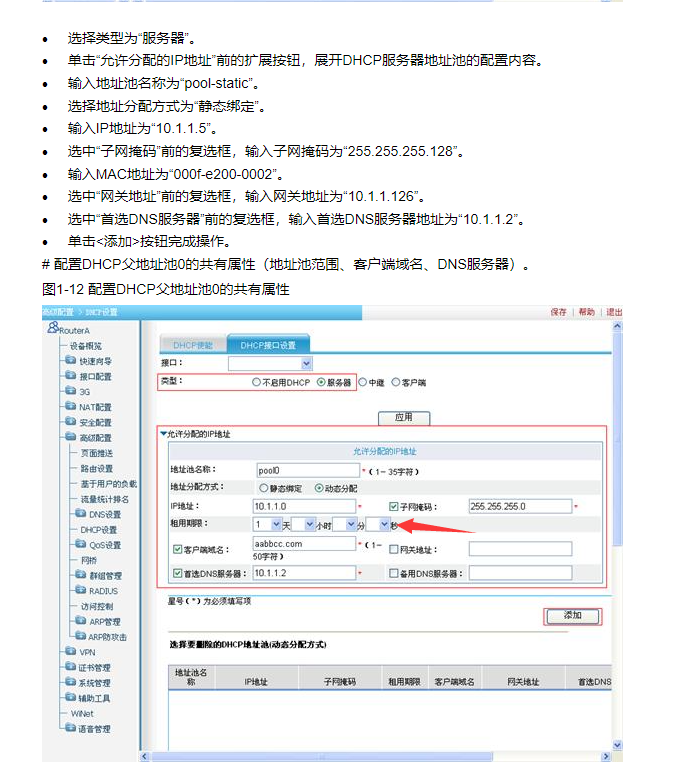
Task: Open the 系统管理 folder icon
Action: point(71,682)
